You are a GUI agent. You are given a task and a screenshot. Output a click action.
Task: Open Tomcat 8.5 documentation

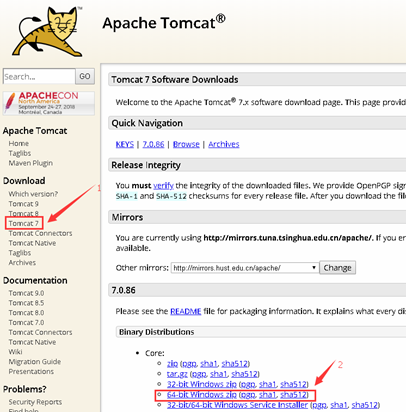pyautogui.click(x=26, y=303)
